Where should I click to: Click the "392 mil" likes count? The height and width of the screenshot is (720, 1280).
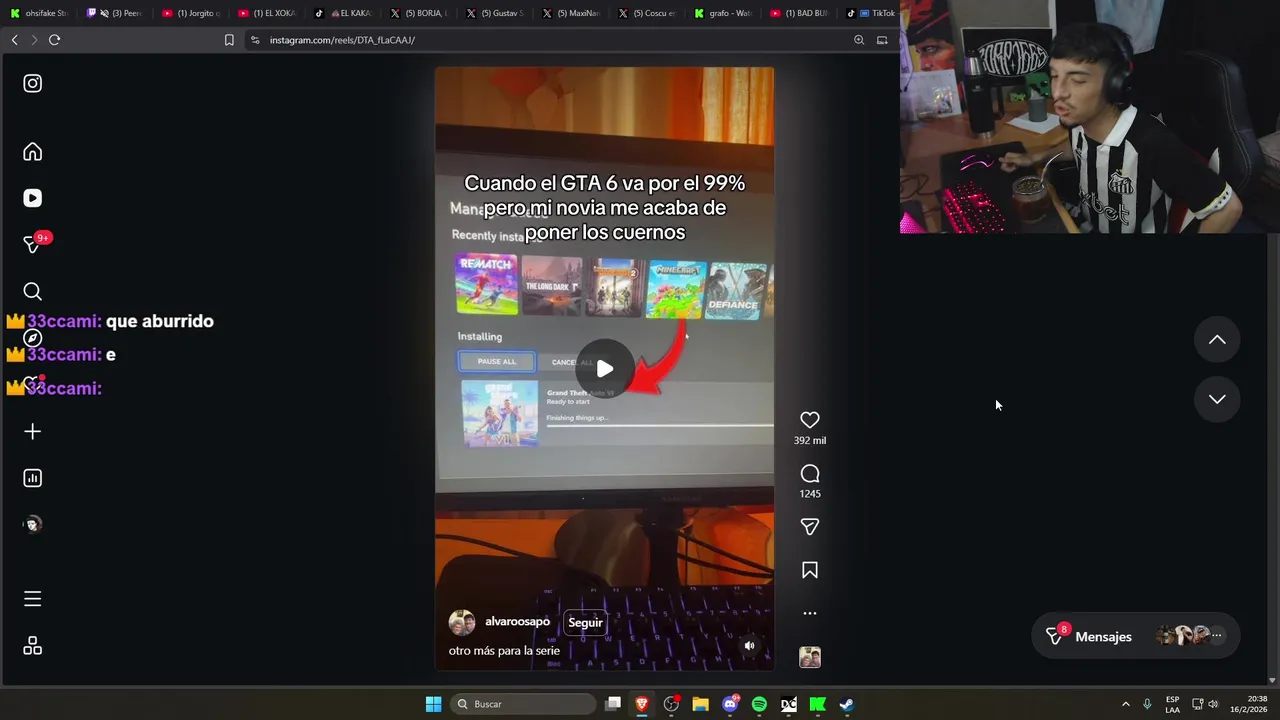810,440
